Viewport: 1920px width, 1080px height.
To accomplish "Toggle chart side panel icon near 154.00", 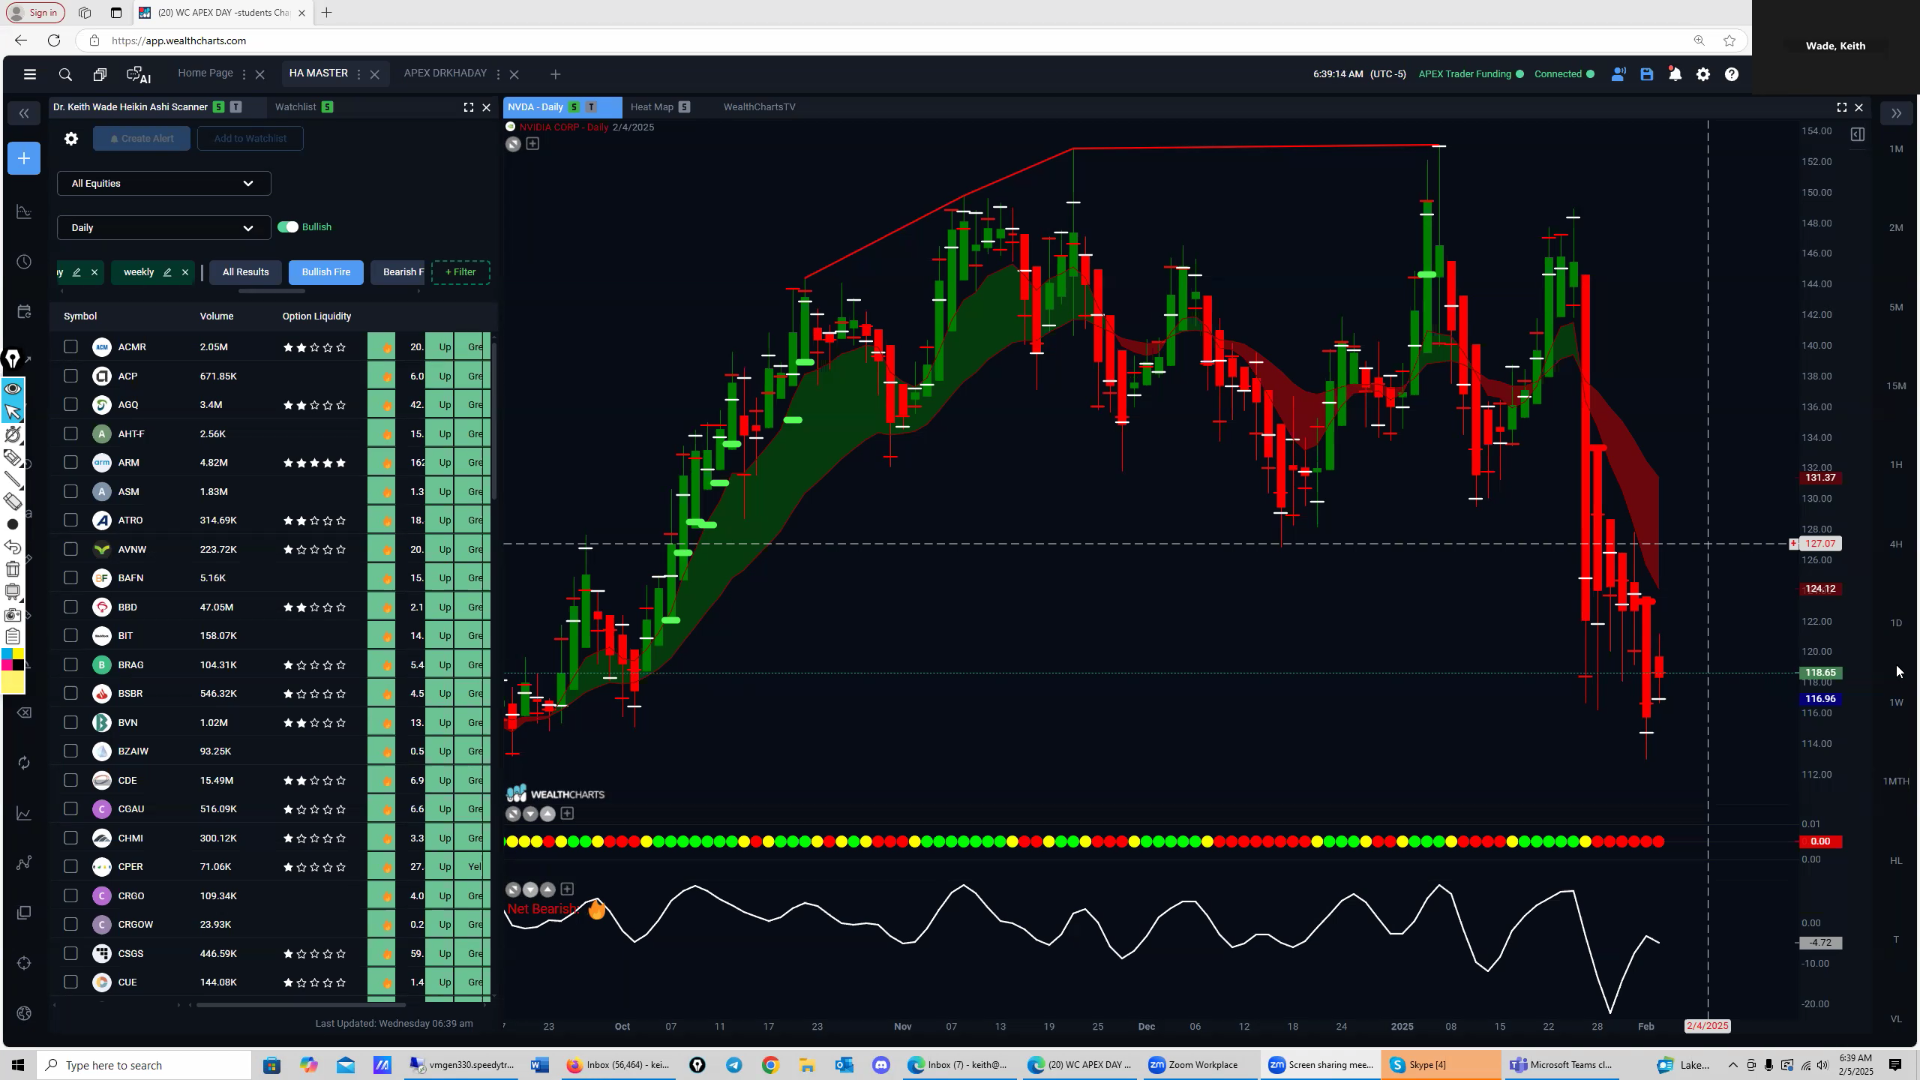I will pos(1857,134).
